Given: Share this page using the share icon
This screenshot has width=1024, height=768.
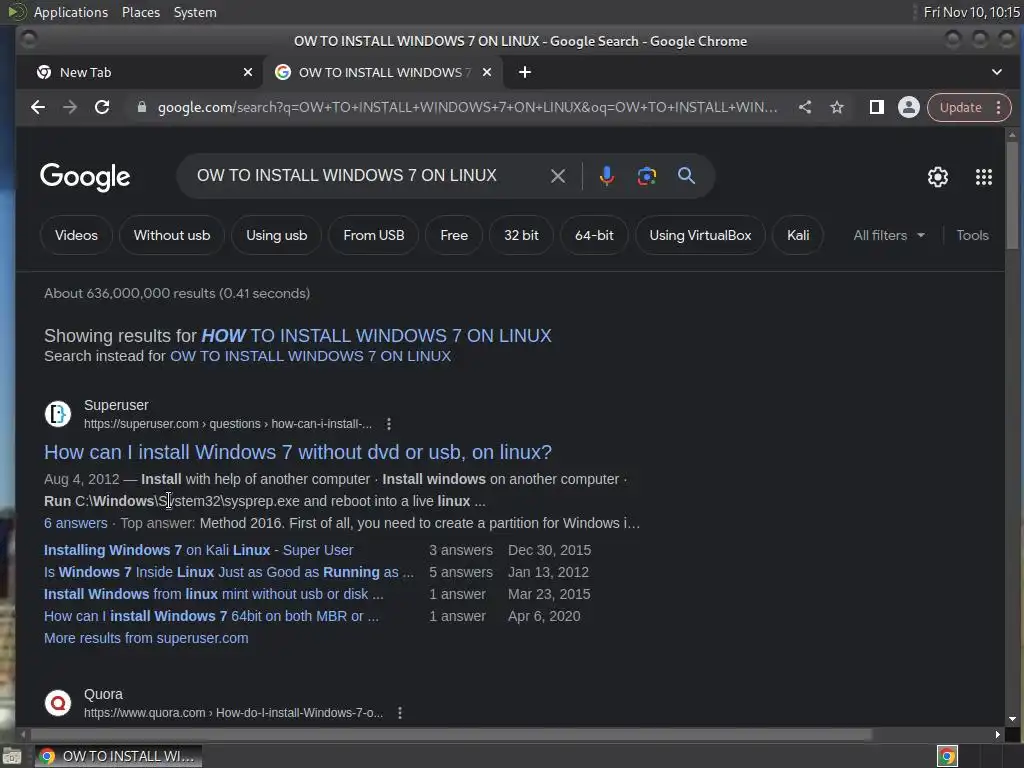Looking at the screenshot, I should click(x=805, y=107).
